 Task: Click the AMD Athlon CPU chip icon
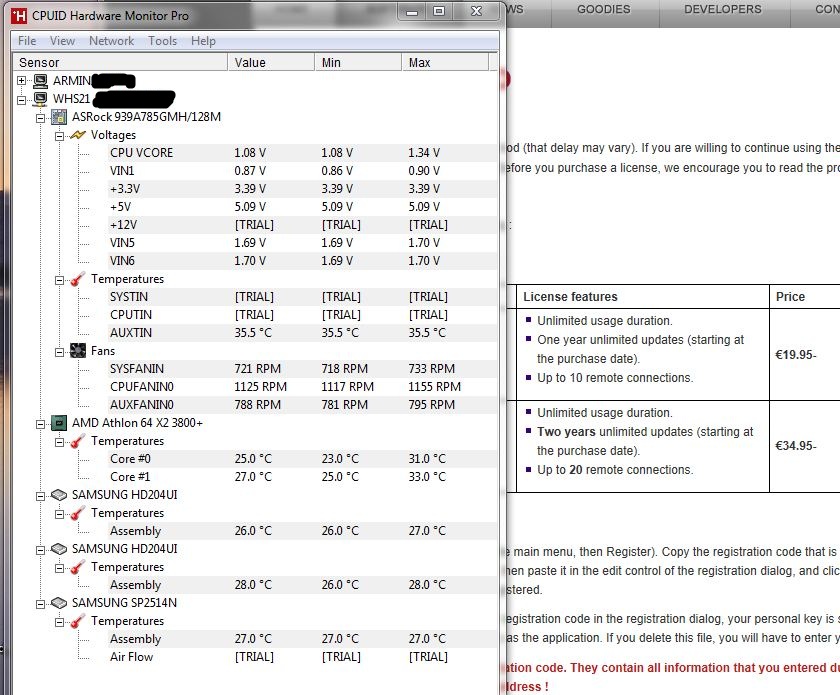tap(59, 423)
